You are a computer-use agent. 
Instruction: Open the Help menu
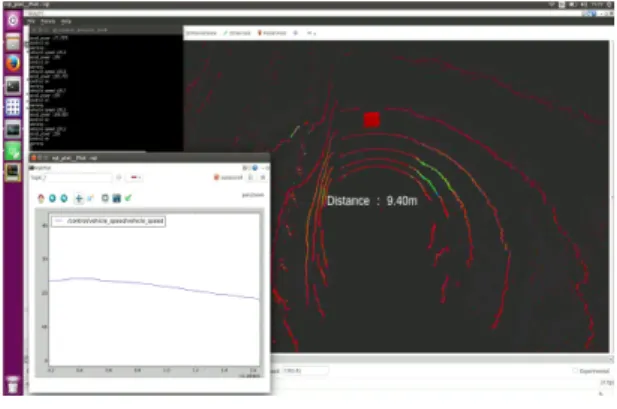coord(66,21)
